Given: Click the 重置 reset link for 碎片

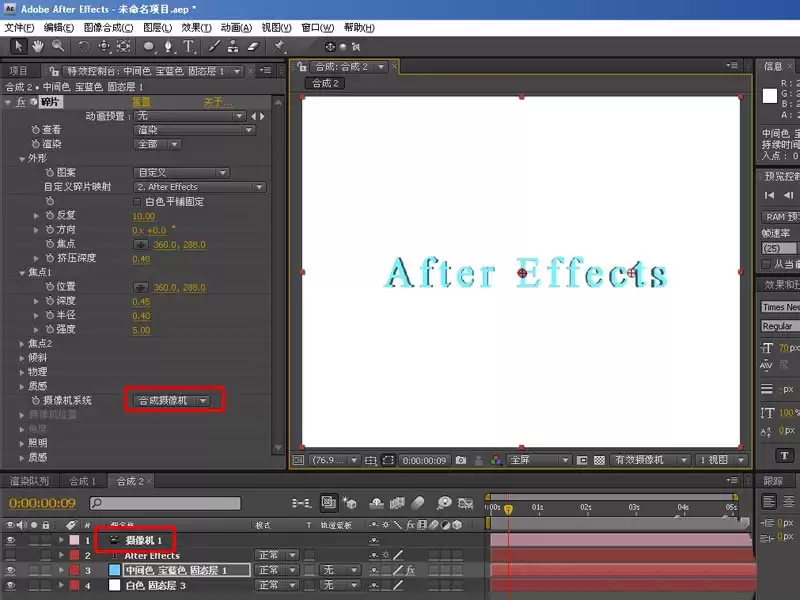Looking at the screenshot, I should tap(141, 102).
